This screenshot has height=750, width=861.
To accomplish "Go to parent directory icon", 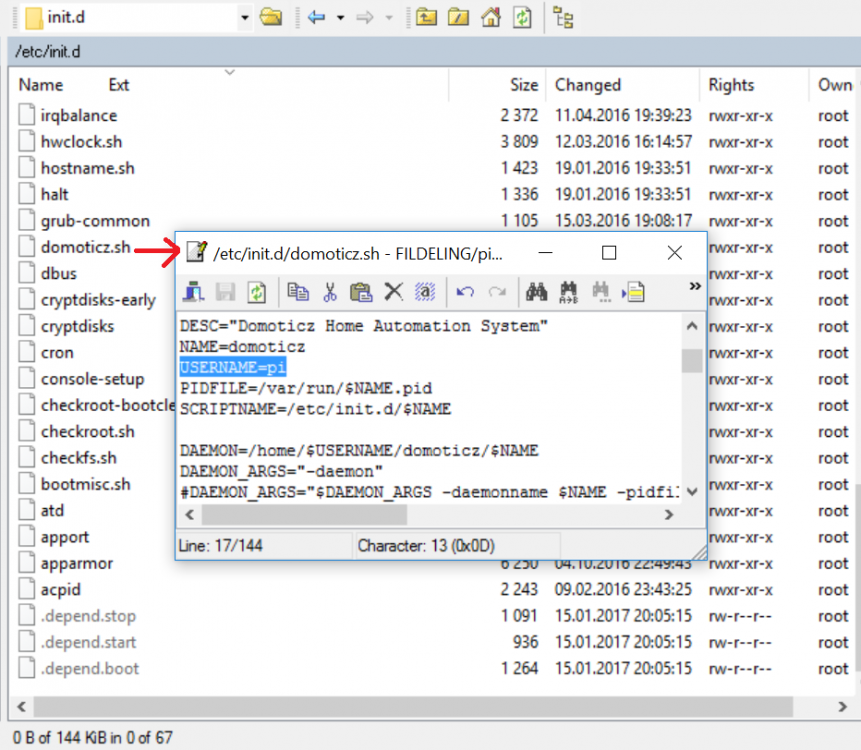I will pyautogui.click(x=427, y=17).
